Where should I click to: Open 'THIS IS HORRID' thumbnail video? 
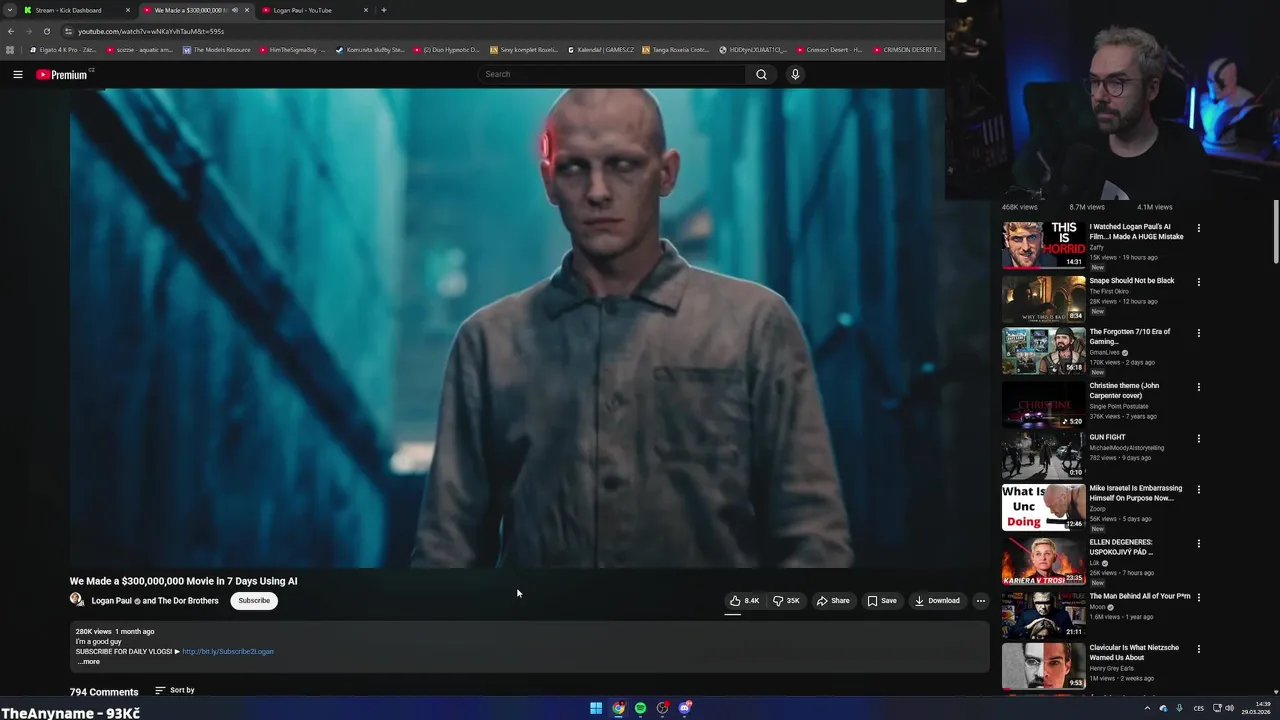coord(1043,245)
